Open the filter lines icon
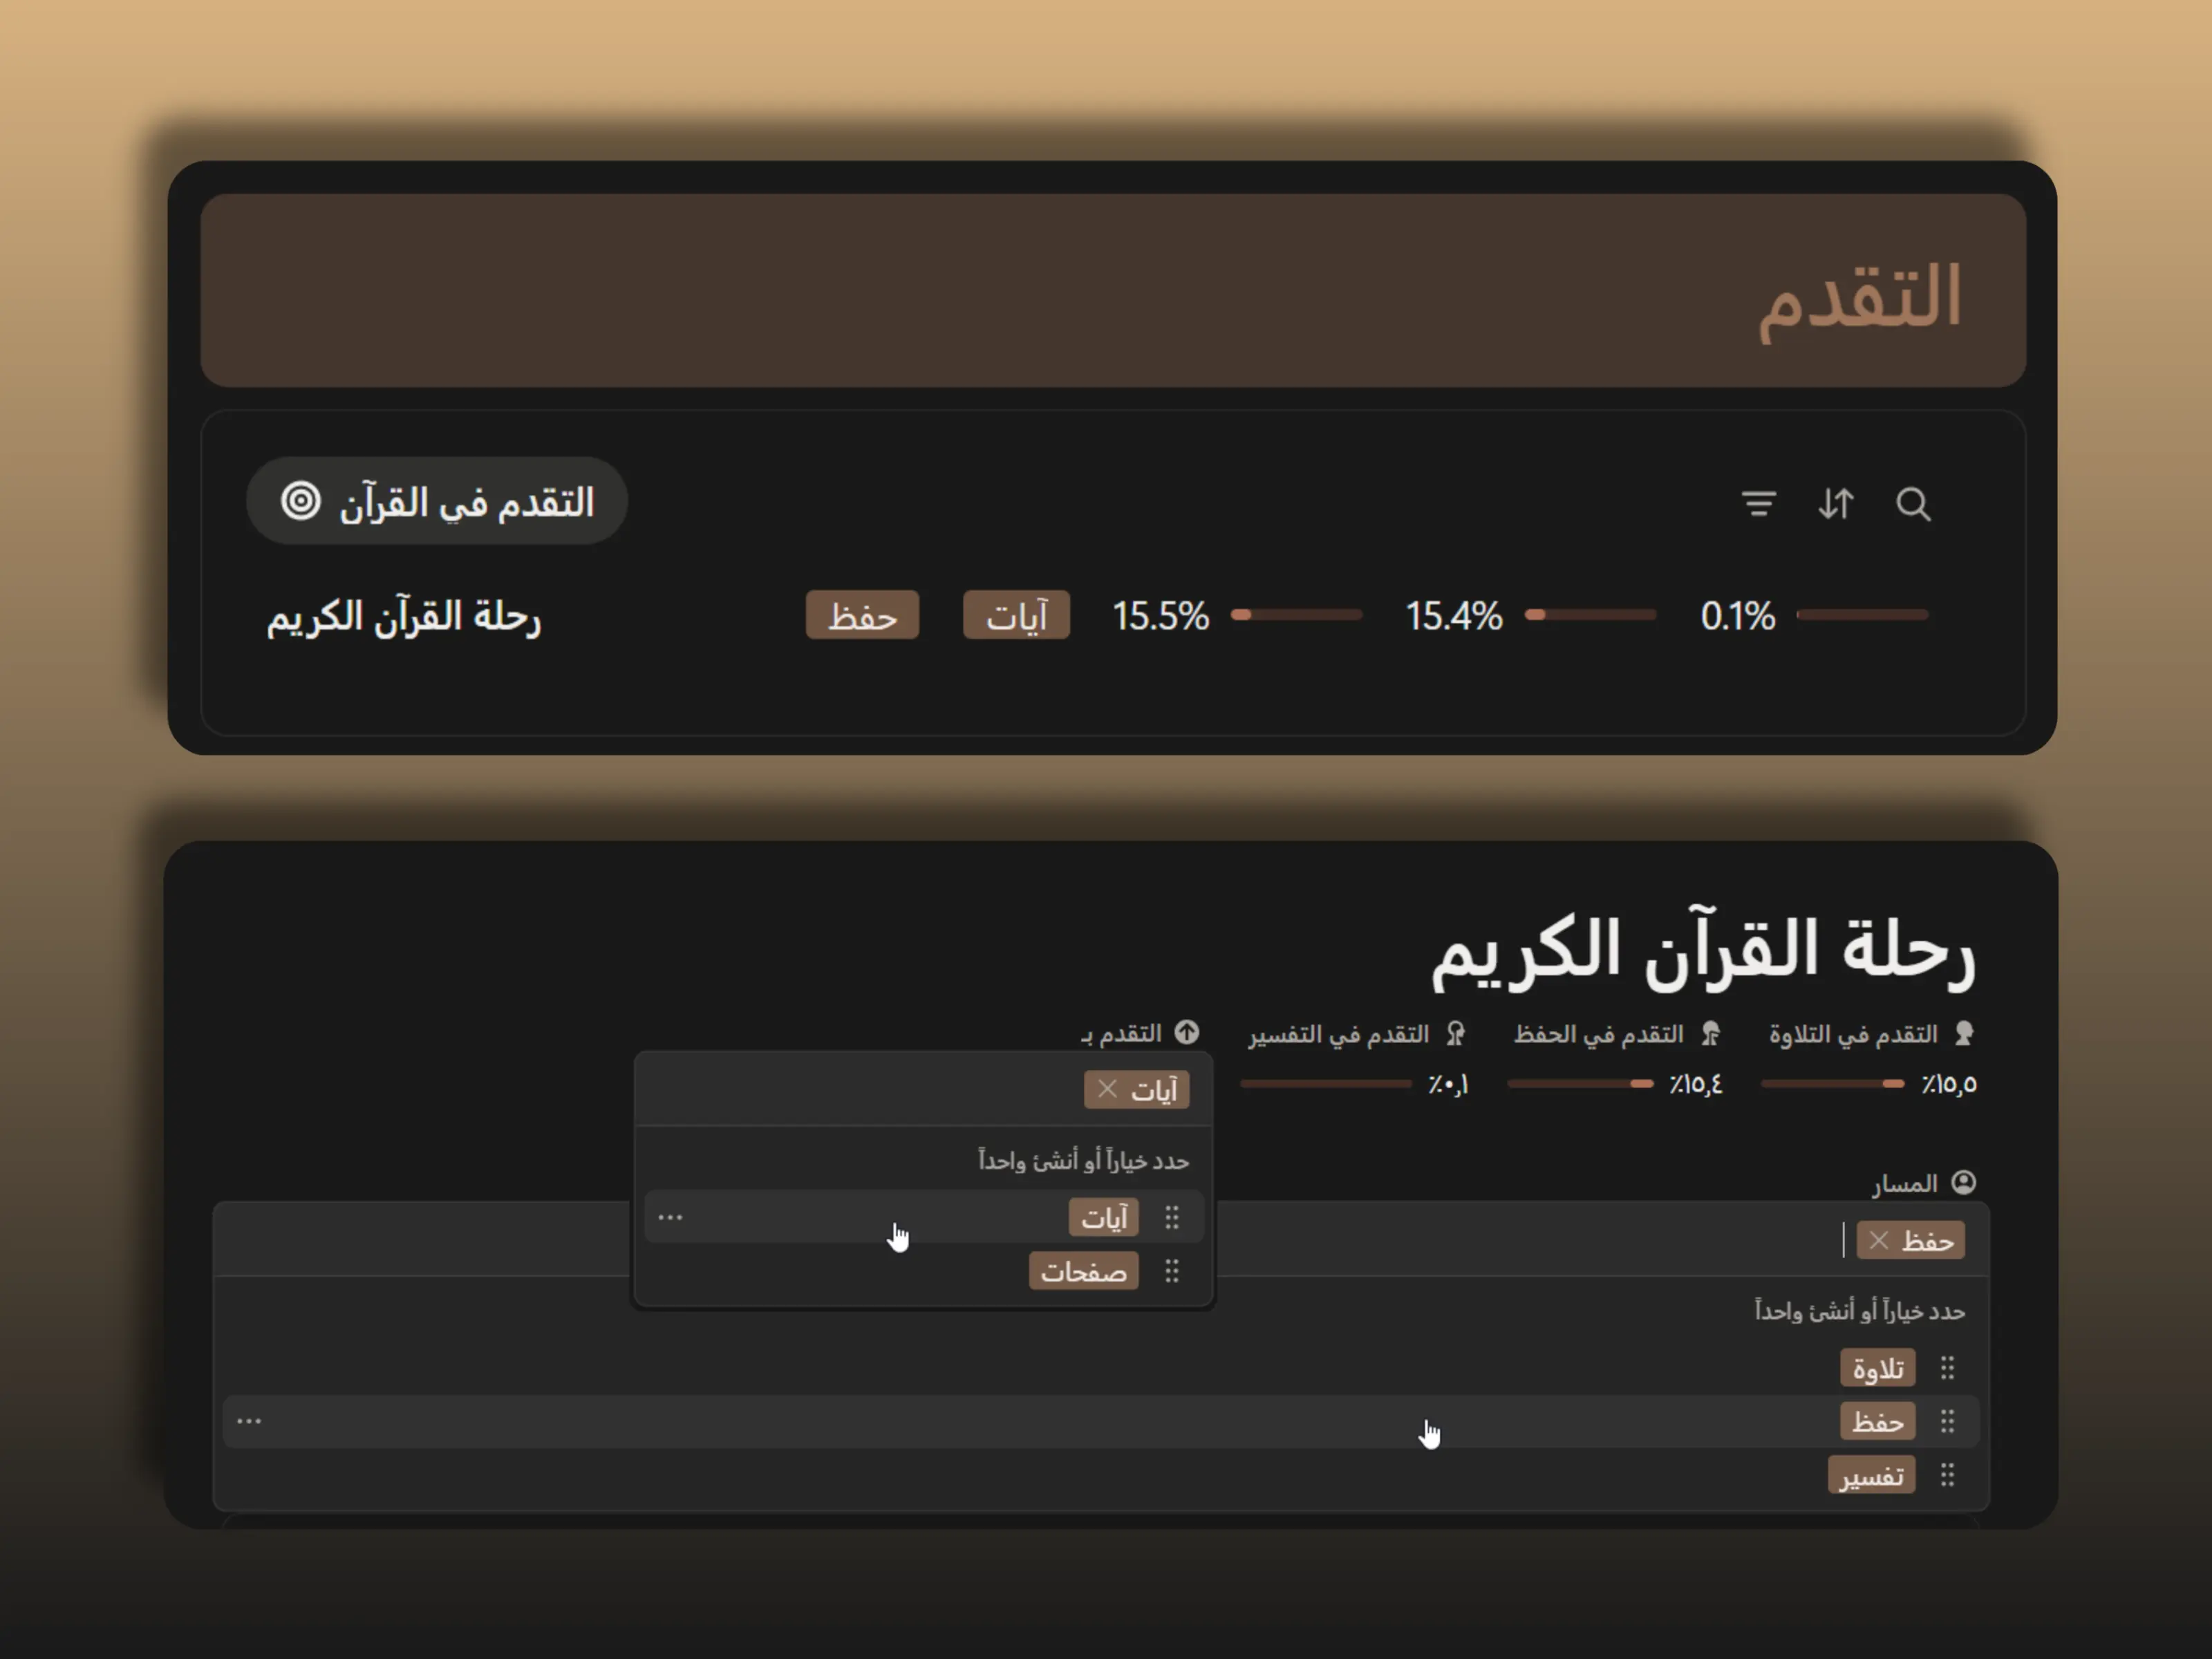This screenshot has height=1659, width=2212. click(1758, 504)
